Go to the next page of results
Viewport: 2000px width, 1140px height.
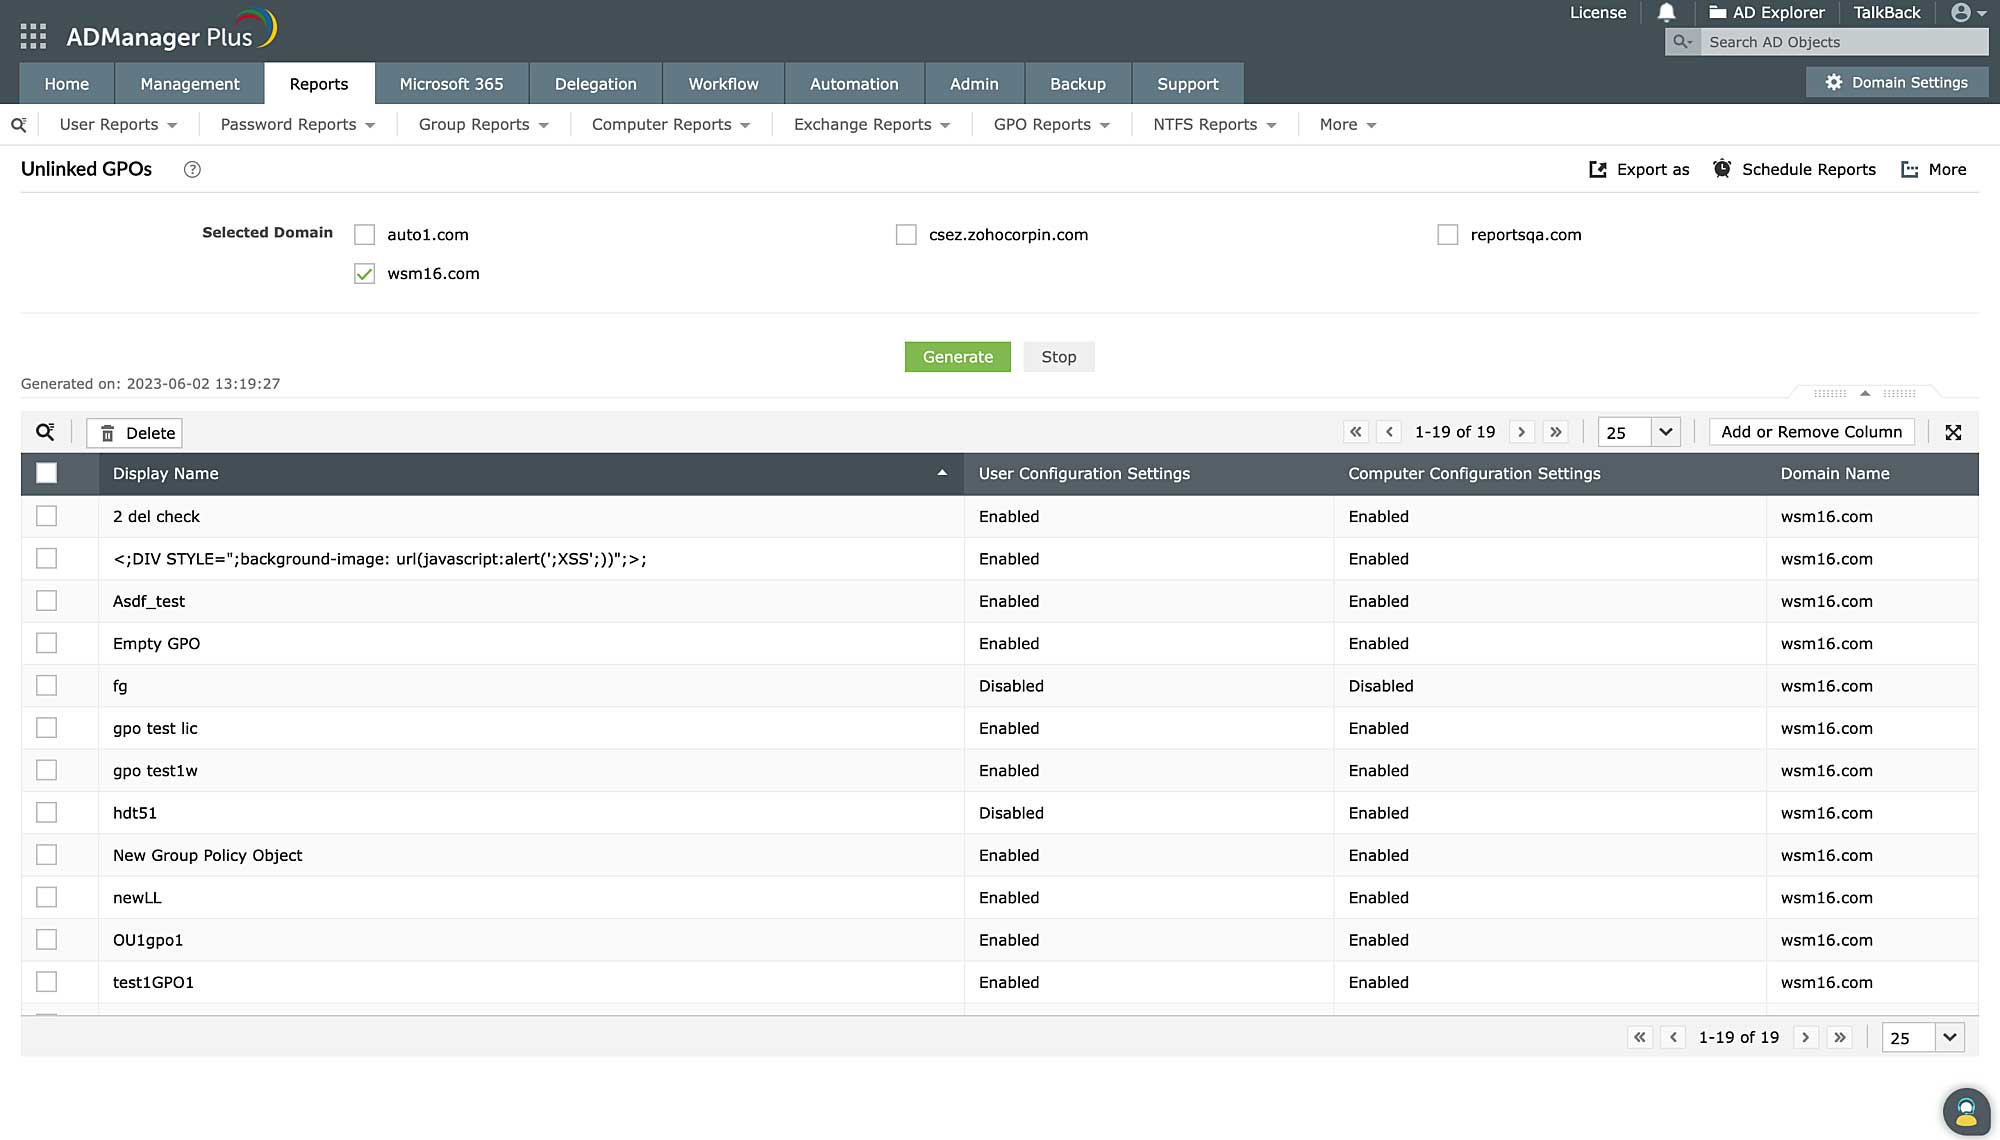pyautogui.click(x=1521, y=432)
